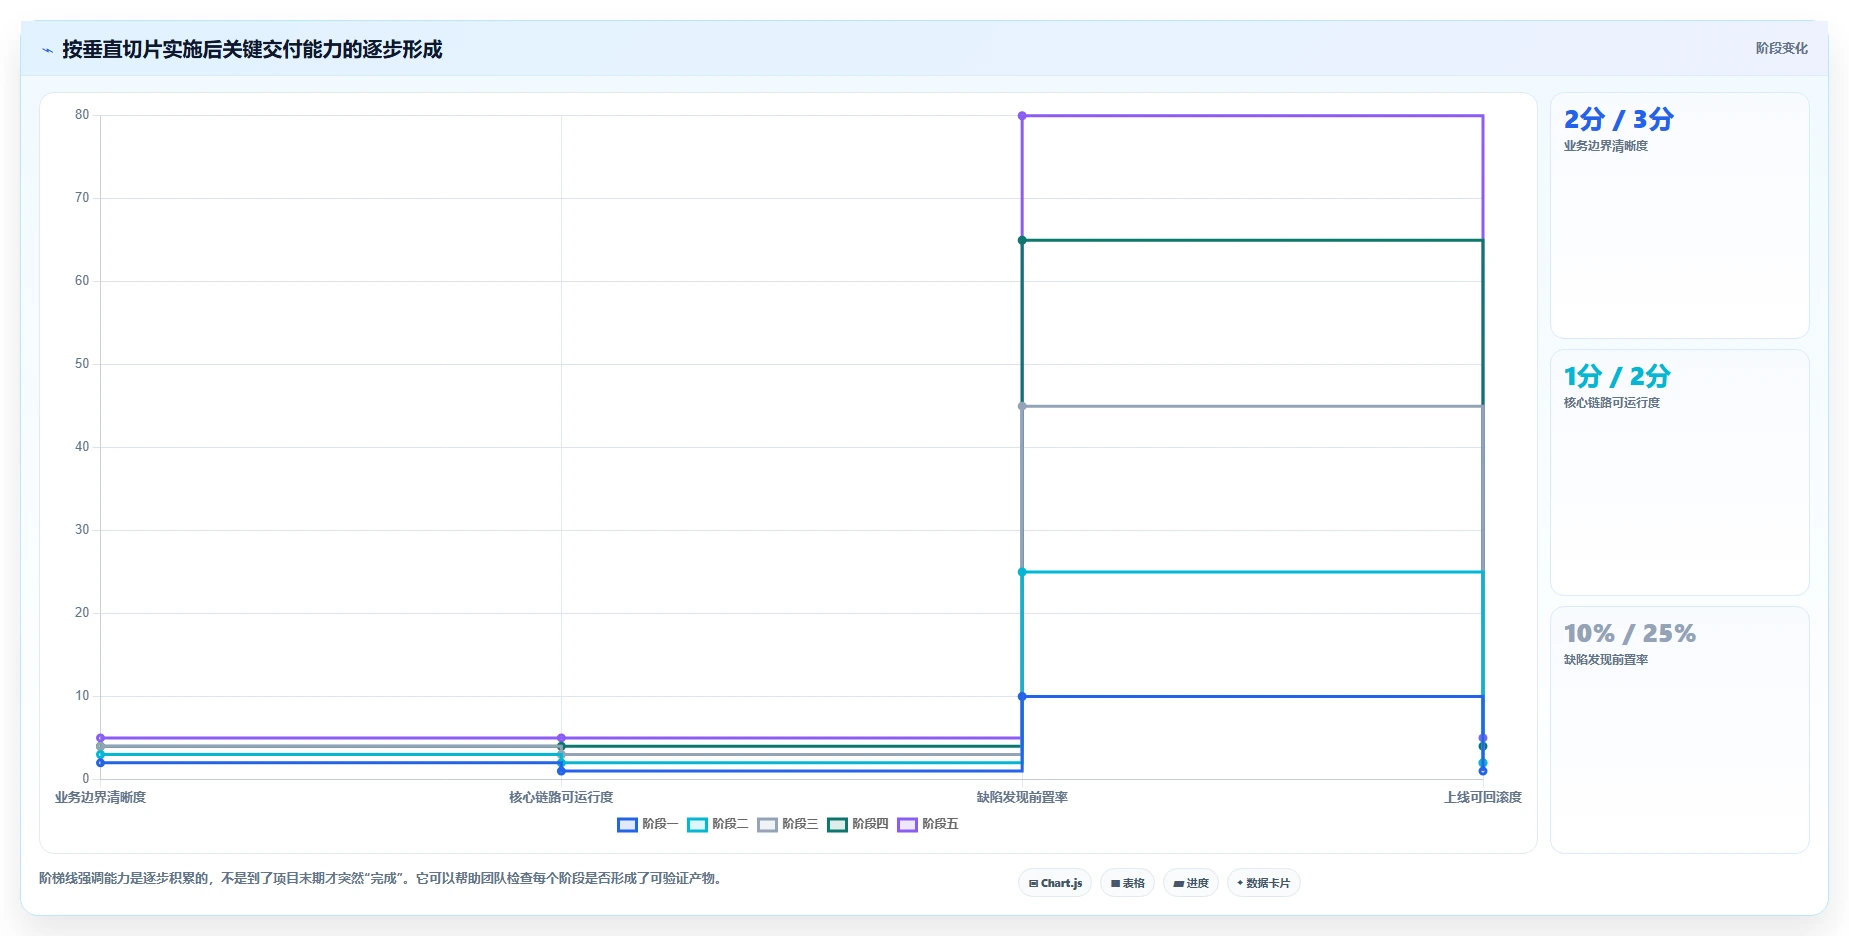Viewport: 1849px width, 936px height.
Task: Click the y-axis tick value 60
Action: pos(82,281)
